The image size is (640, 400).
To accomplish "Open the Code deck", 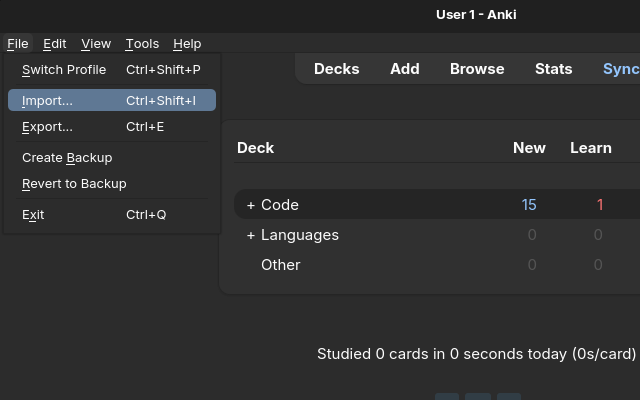I will 280,205.
